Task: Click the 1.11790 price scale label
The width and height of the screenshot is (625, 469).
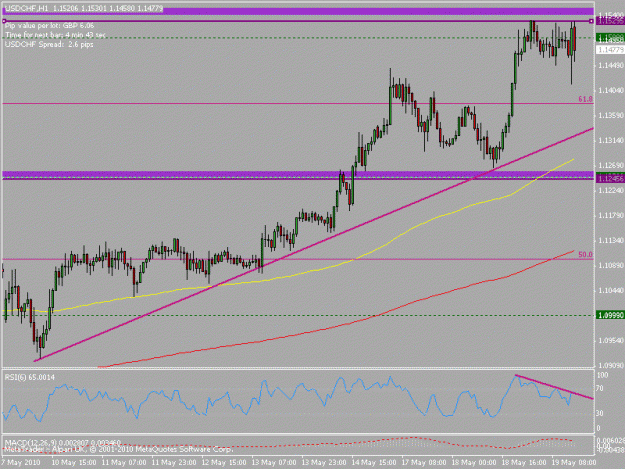Action: click(611, 215)
